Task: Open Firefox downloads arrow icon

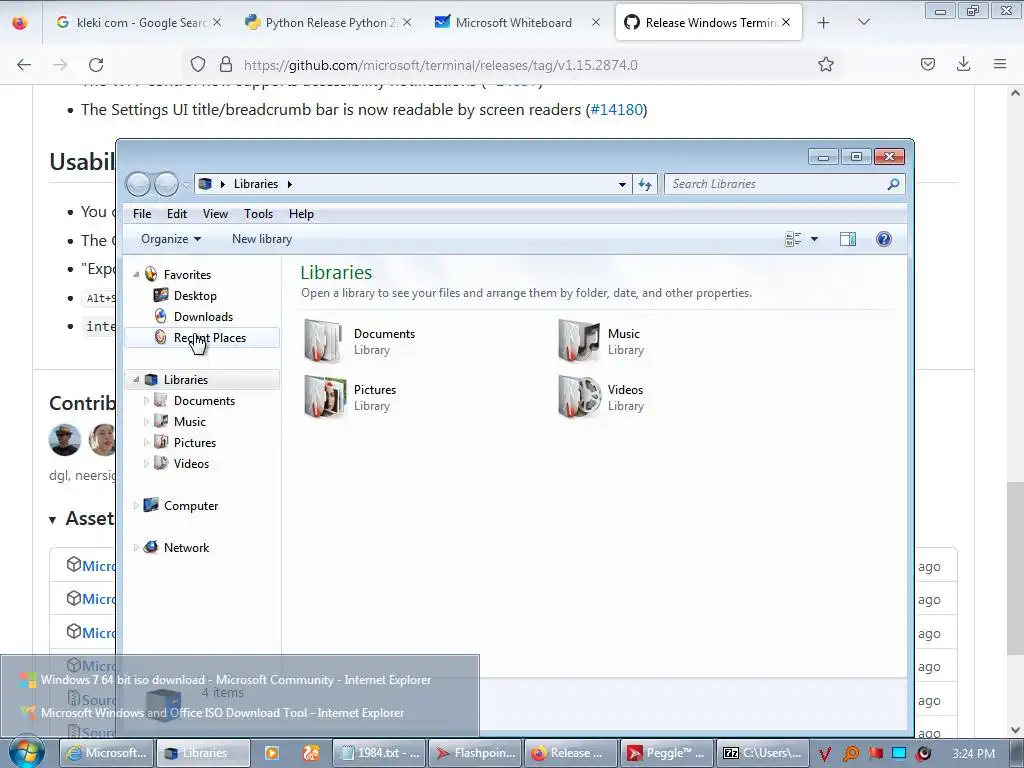Action: click(x=963, y=64)
